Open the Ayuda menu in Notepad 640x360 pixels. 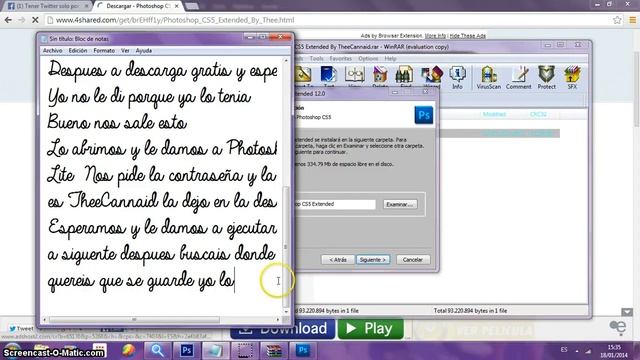click(x=144, y=51)
